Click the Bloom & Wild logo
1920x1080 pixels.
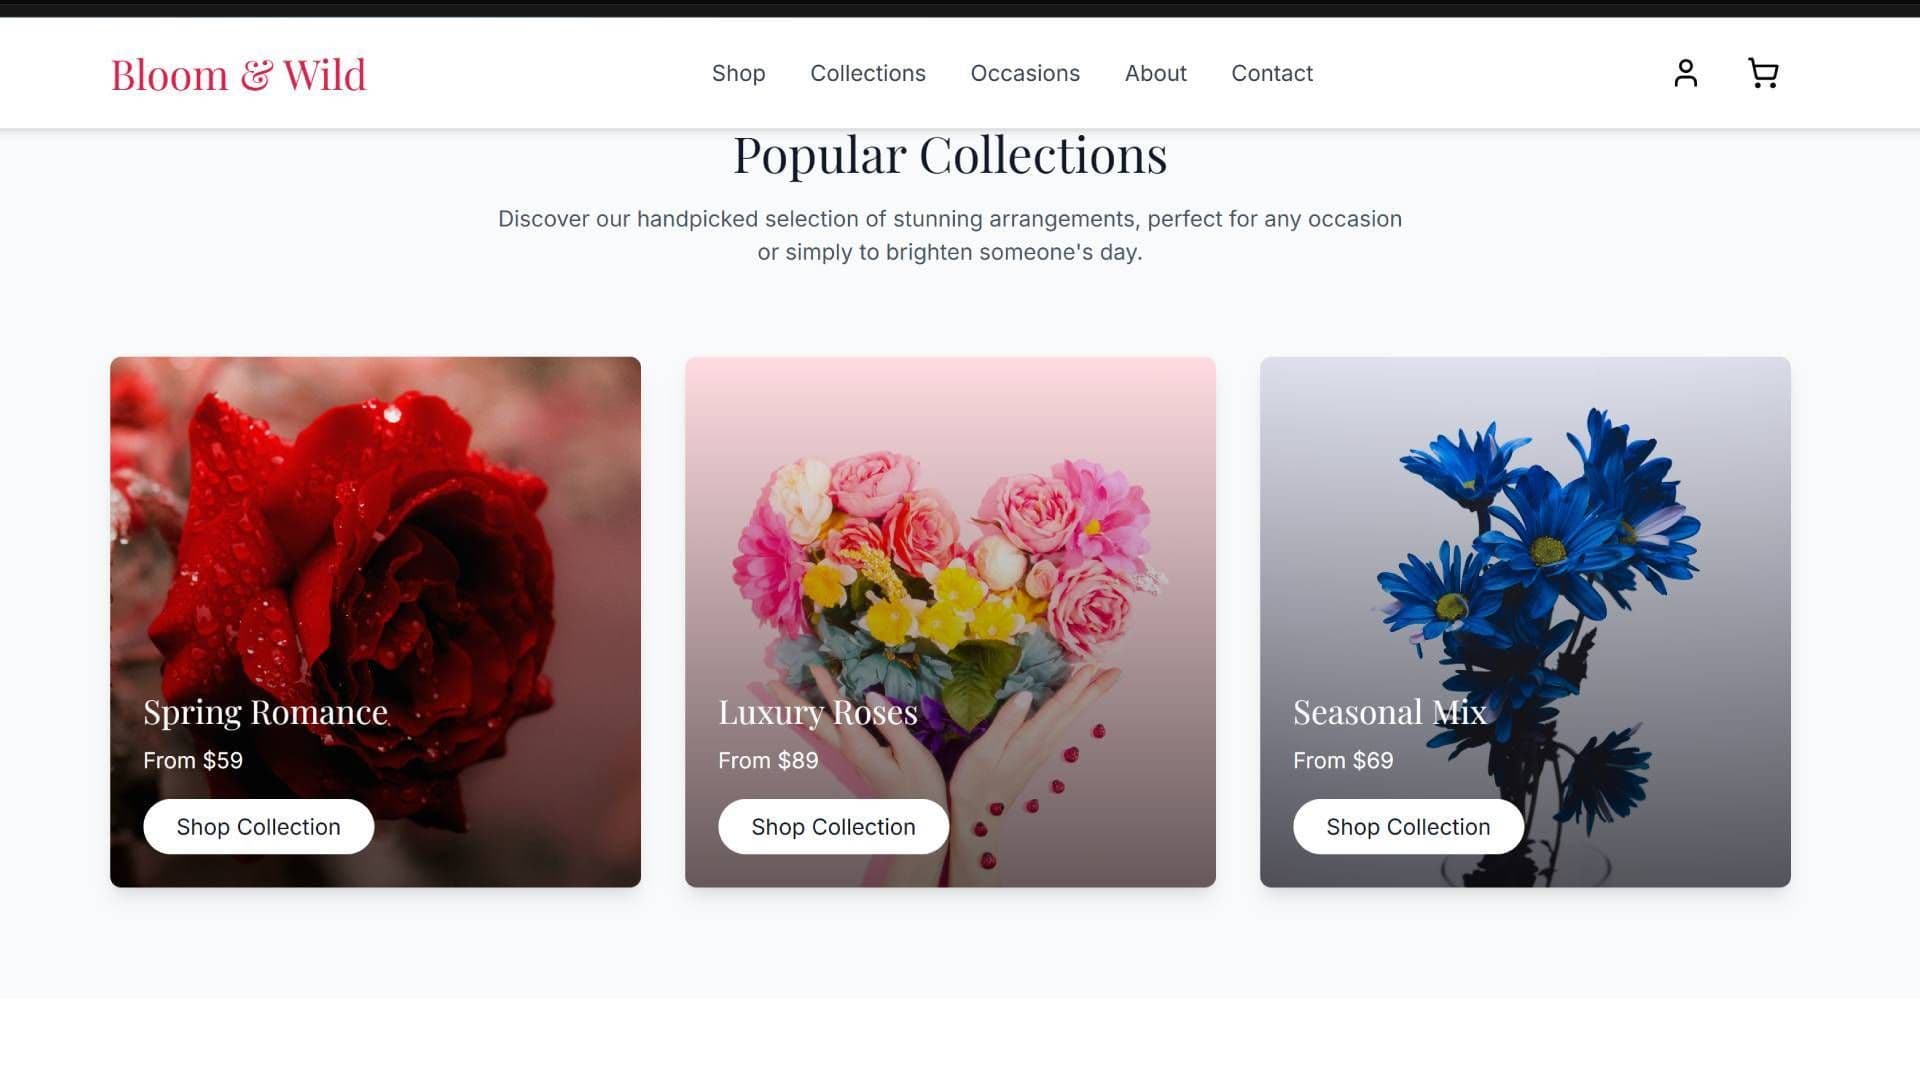point(238,75)
